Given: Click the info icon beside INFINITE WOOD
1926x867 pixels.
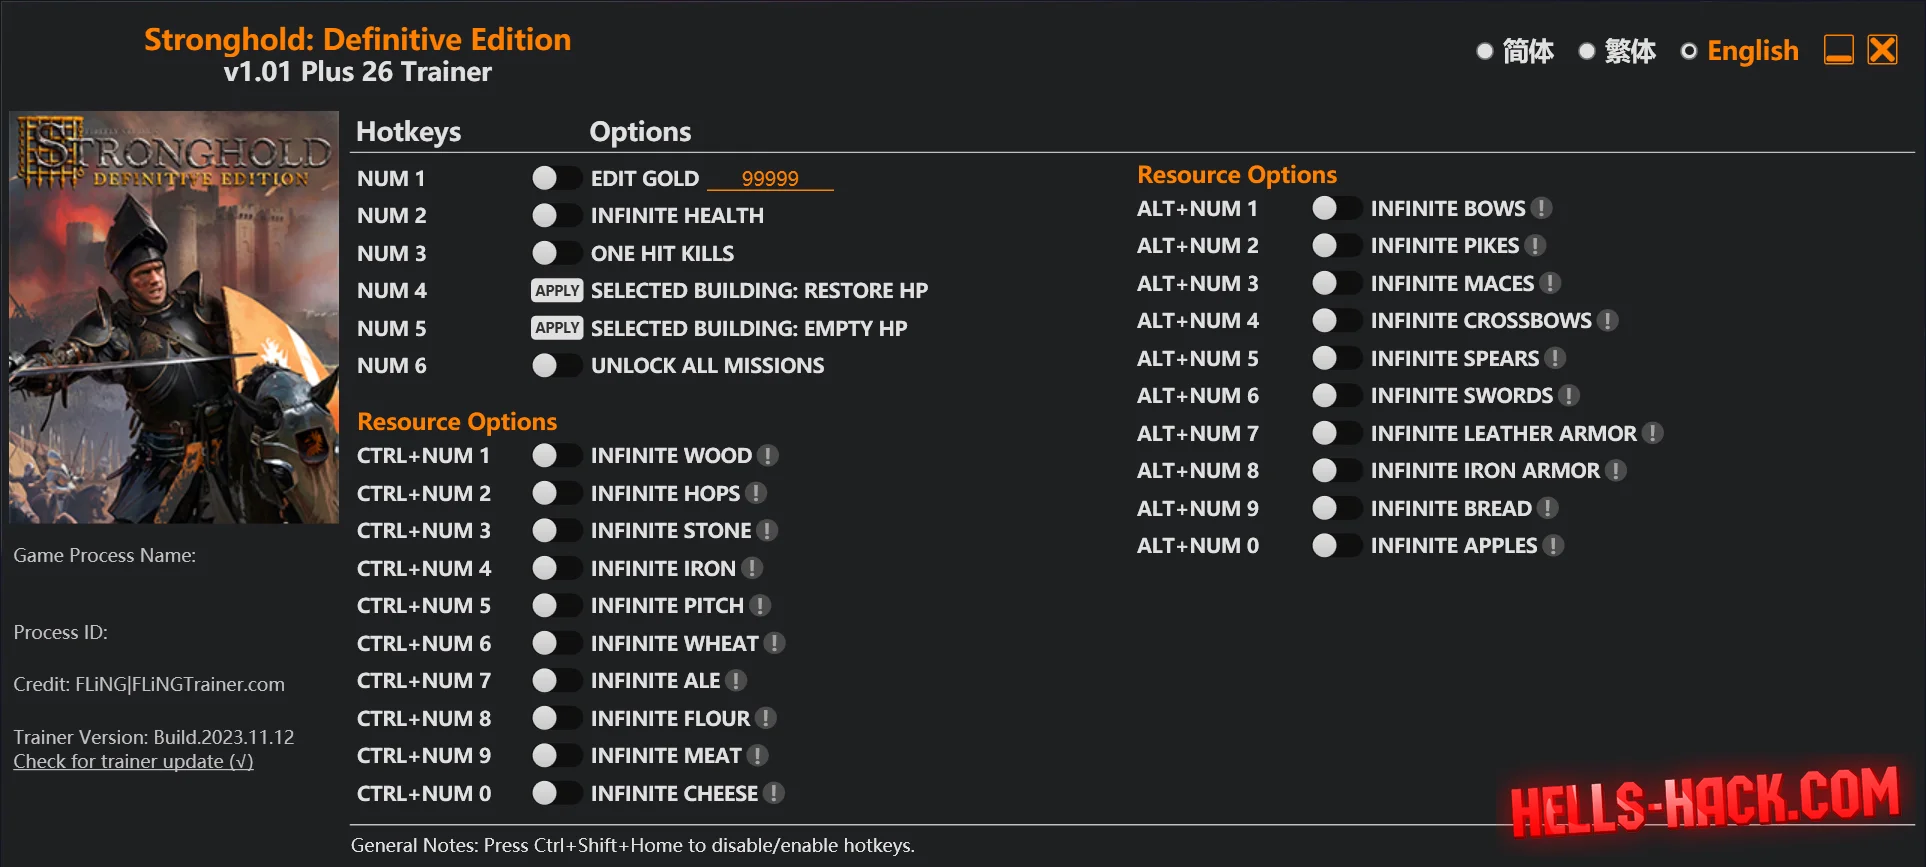Looking at the screenshot, I should [768, 456].
